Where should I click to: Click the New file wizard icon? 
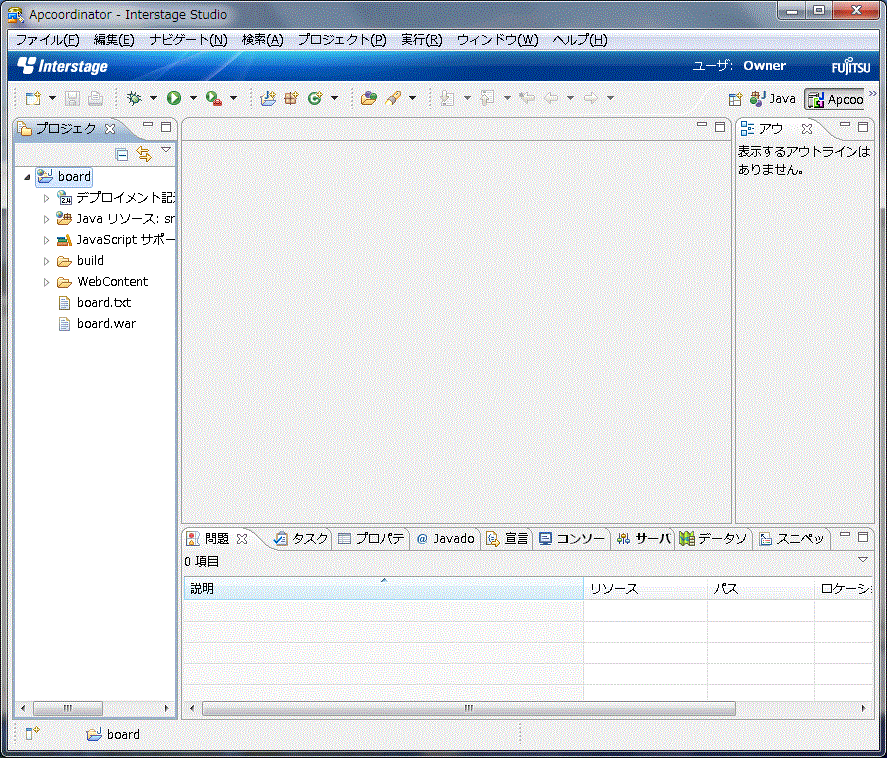[32, 98]
